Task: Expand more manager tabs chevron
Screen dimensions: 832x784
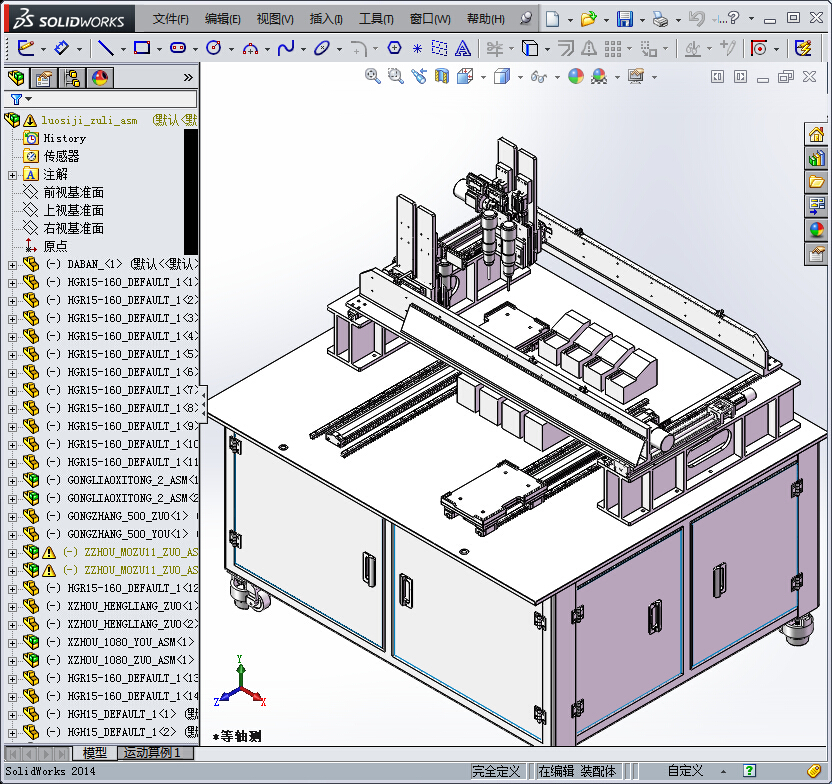Action: (188, 77)
